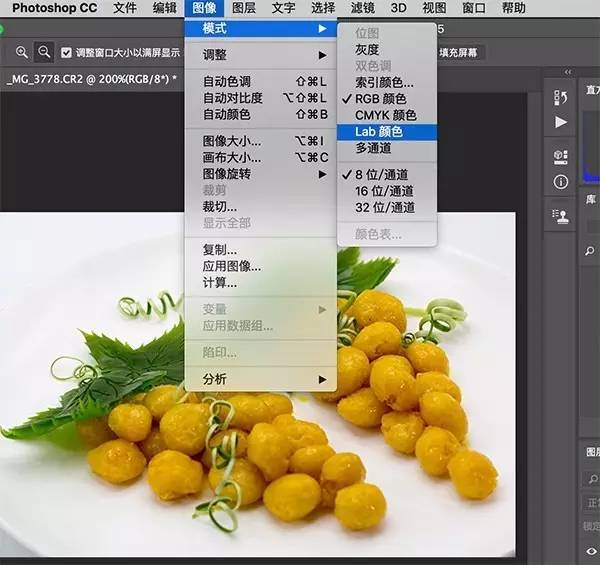
Task: Click the 填充屏幕 button
Action: (x=458, y=52)
